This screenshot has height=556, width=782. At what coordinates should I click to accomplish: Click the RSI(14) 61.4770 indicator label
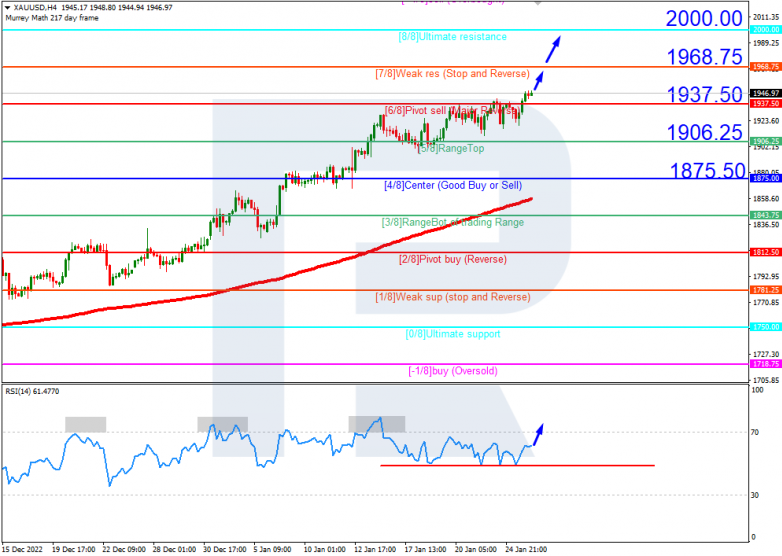point(32,392)
